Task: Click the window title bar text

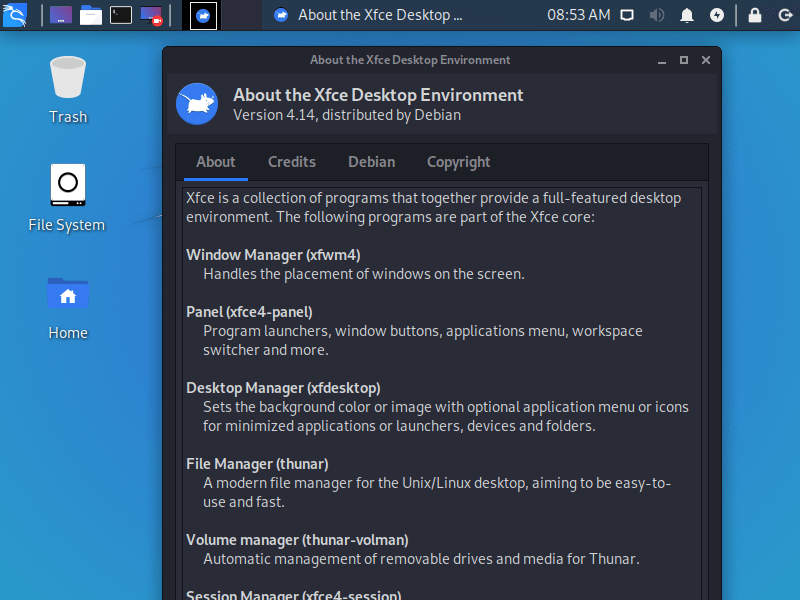Action: pos(410,60)
